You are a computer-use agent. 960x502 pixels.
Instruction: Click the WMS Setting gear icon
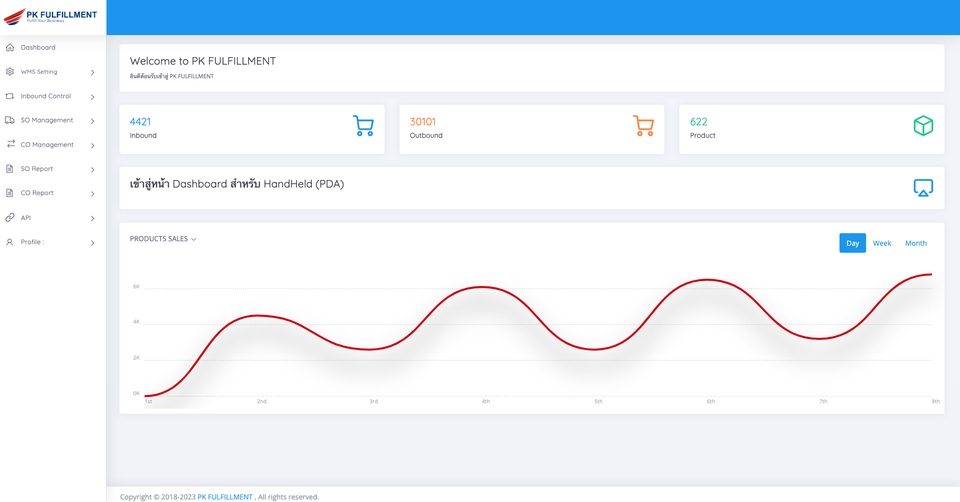pos(10,72)
